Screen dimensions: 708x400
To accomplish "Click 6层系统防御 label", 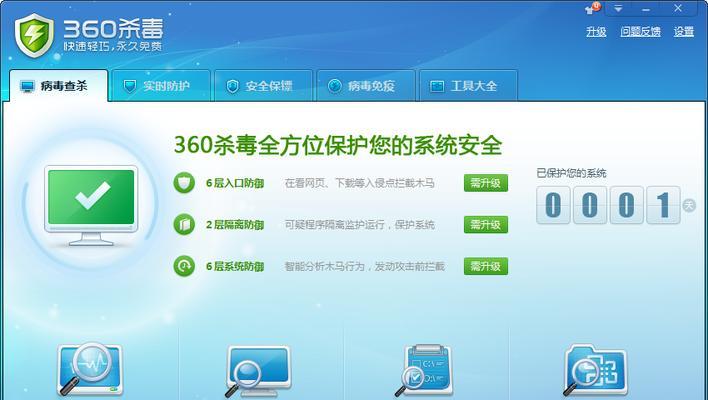I will (x=235, y=266).
